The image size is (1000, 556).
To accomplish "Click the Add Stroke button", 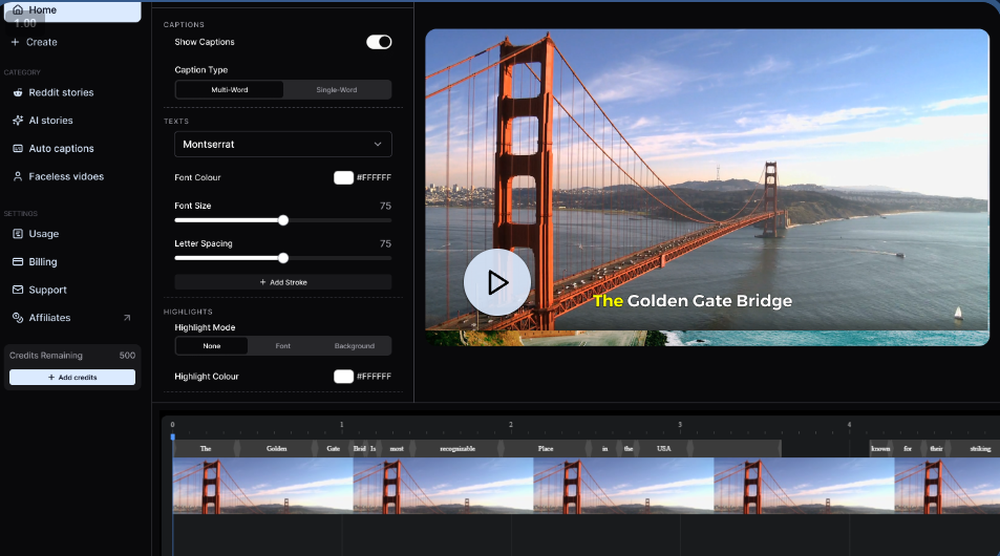I will point(283,283).
